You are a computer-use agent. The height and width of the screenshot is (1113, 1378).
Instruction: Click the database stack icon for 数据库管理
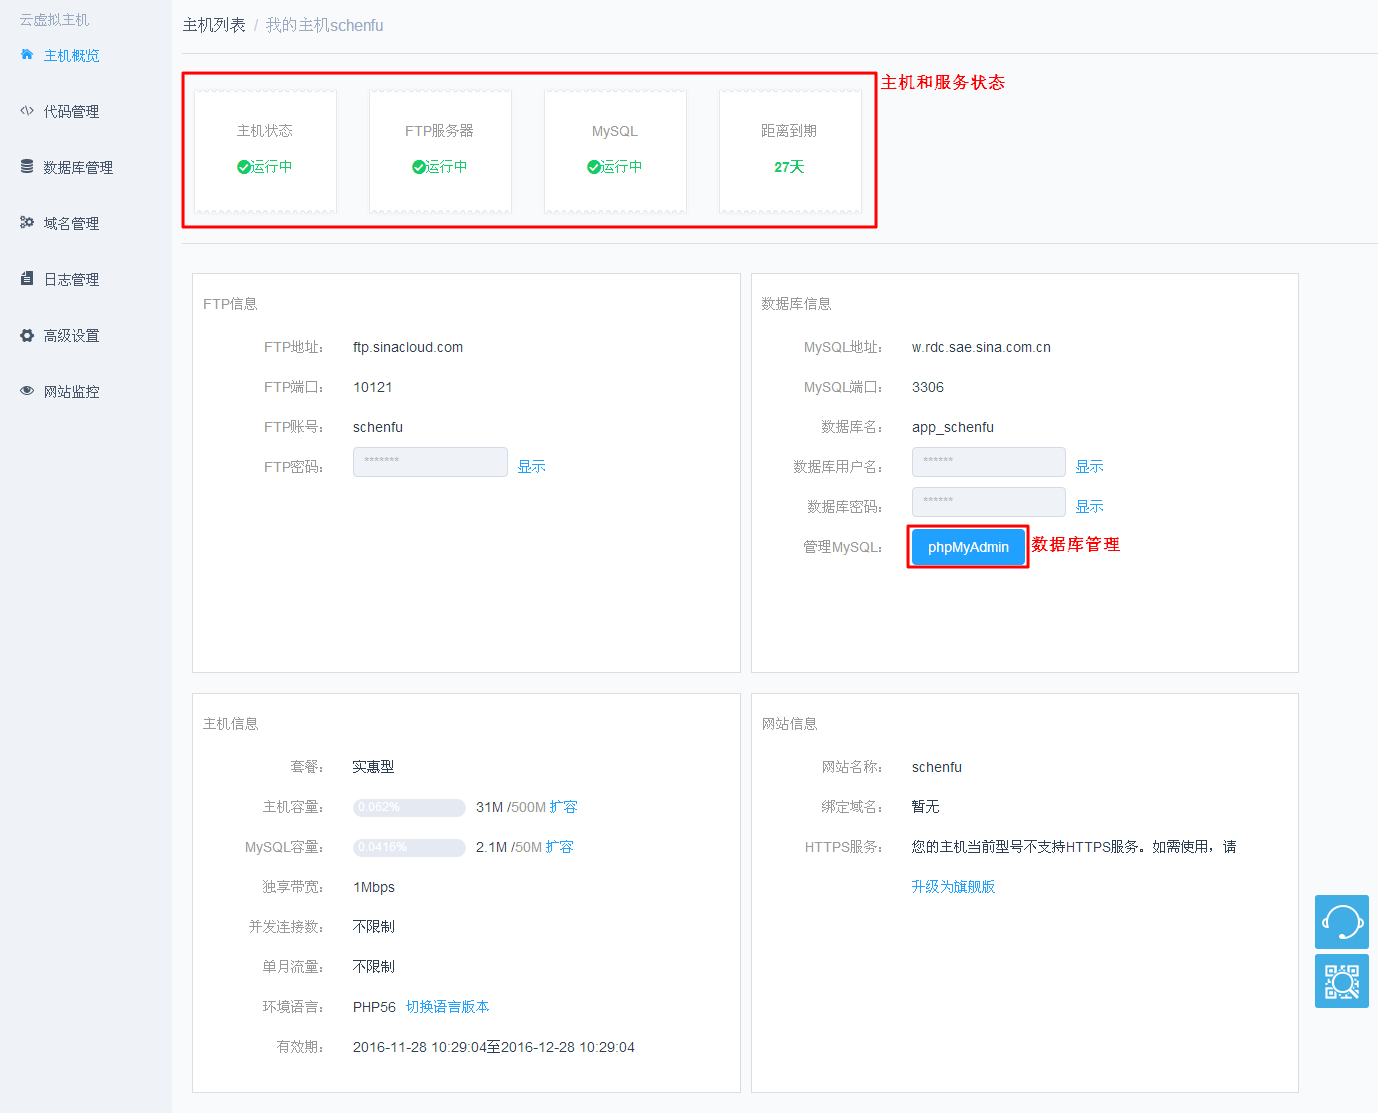click(27, 167)
